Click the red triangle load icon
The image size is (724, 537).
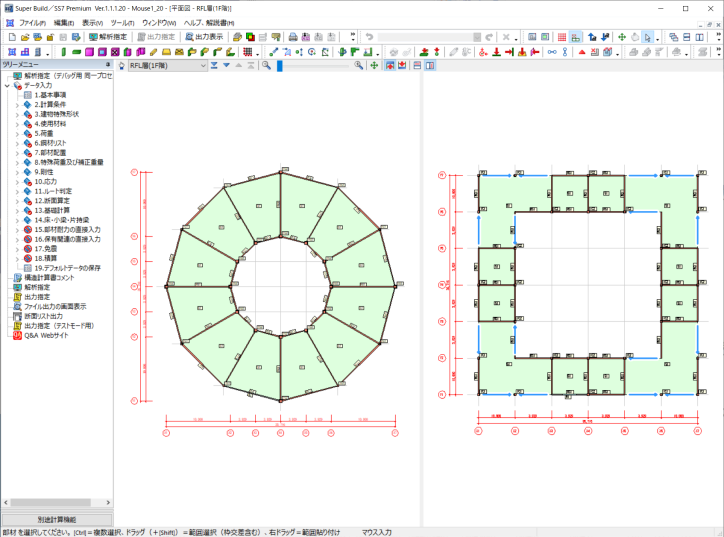[582, 52]
